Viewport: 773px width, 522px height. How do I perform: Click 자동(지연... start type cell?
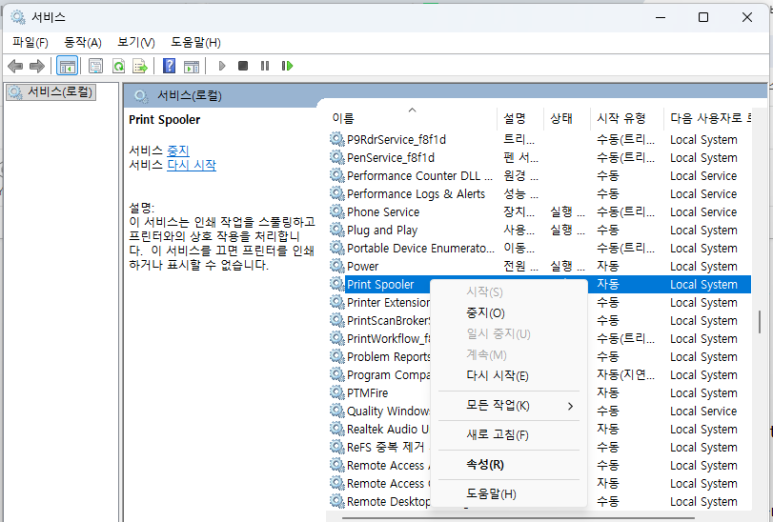(x=625, y=375)
